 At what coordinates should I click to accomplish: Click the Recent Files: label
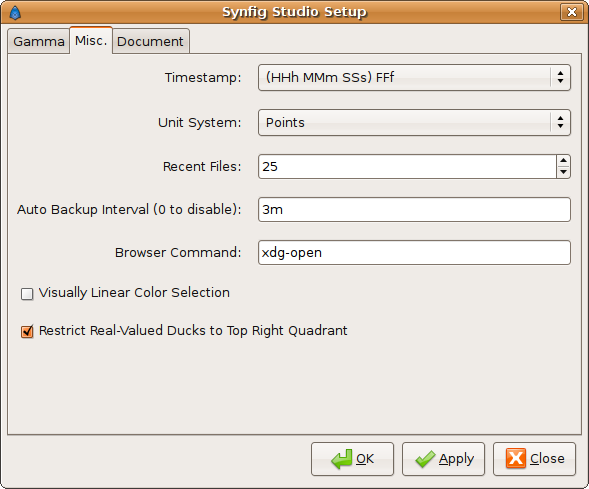click(202, 166)
